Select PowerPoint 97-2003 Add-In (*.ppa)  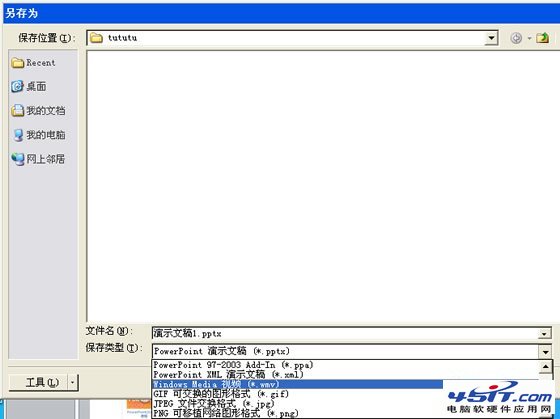click(233, 365)
